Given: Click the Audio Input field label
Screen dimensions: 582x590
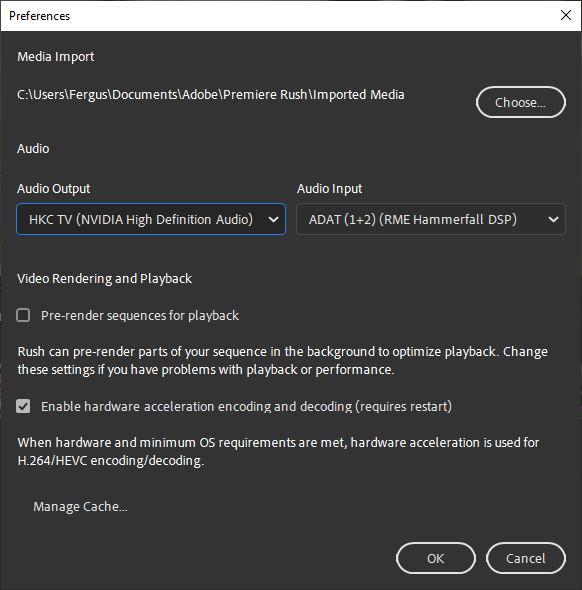Looking at the screenshot, I should coord(330,189).
